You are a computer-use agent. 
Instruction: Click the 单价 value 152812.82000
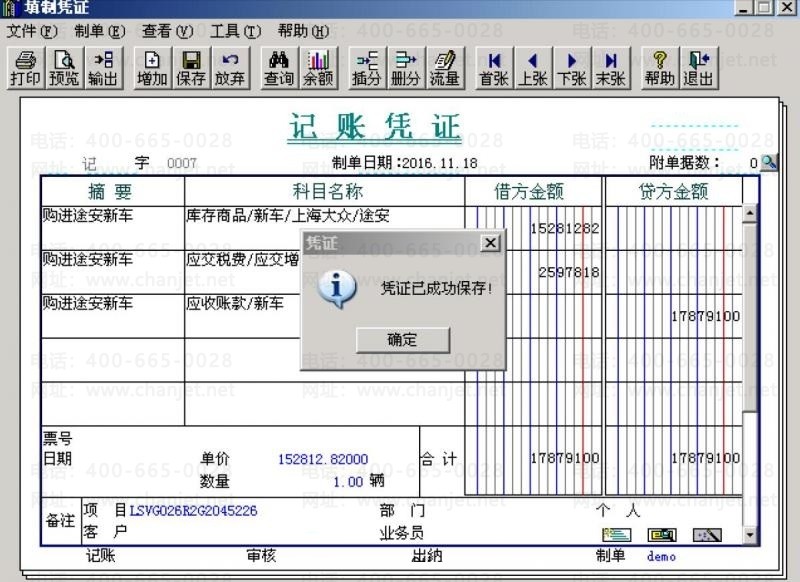[x=323, y=459]
